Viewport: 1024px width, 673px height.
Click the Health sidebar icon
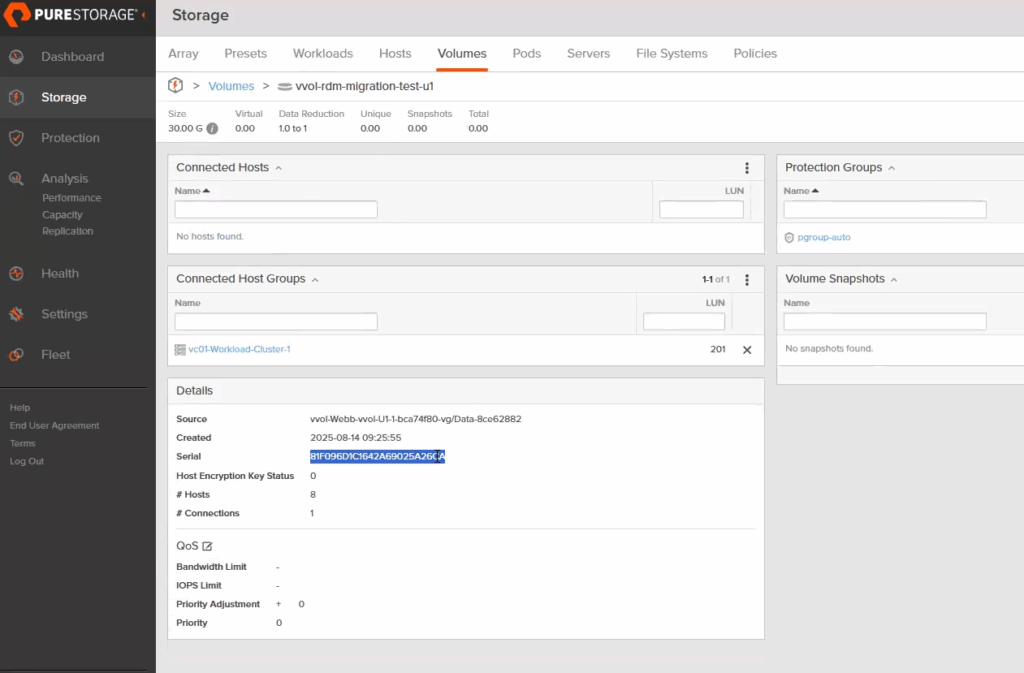pos(16,274)
